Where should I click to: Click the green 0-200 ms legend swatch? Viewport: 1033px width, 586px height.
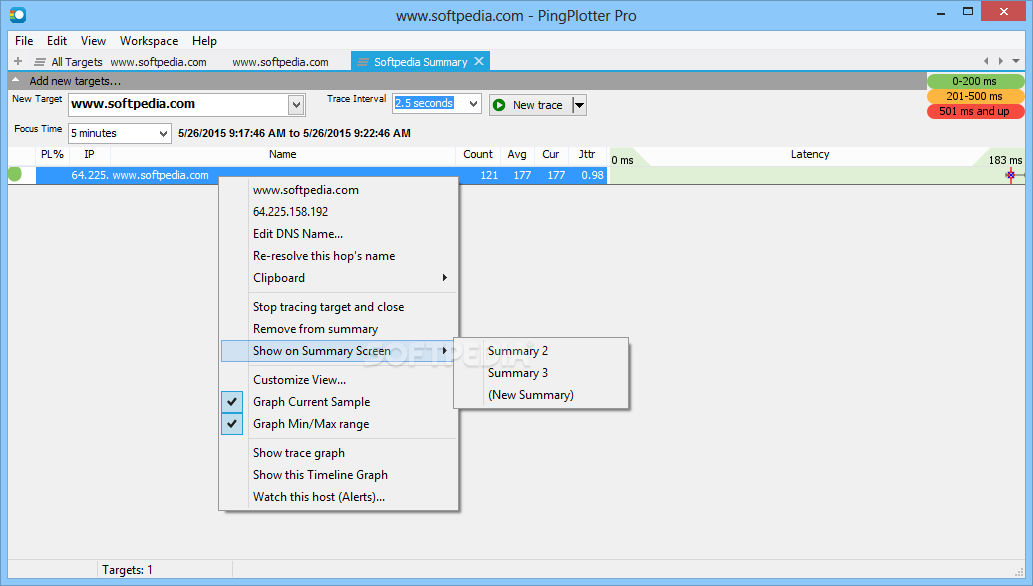976,81
